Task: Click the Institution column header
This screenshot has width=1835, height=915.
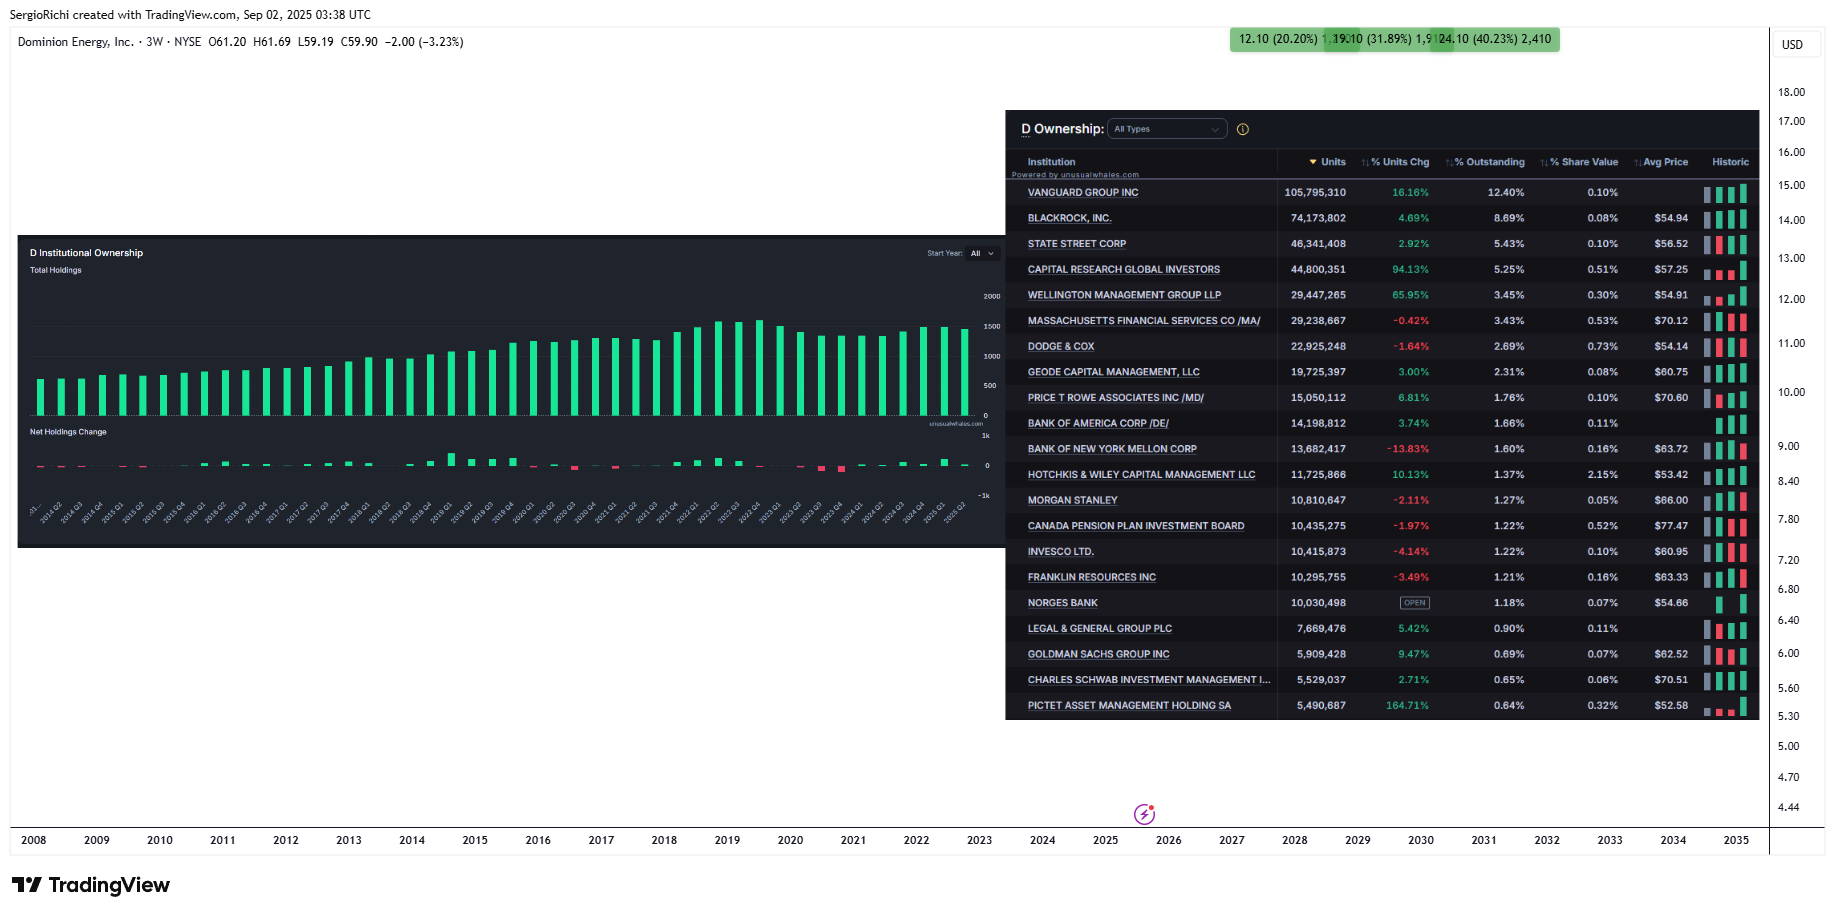Action: click(1051, 162)
